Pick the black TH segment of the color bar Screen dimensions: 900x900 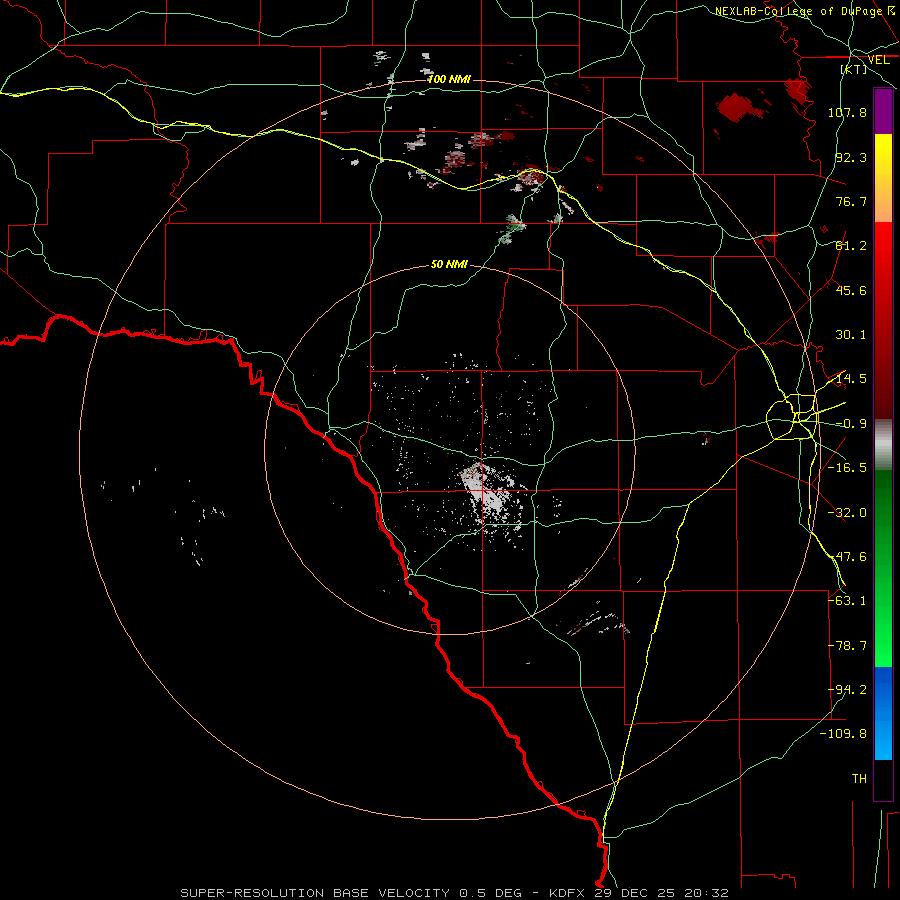pos(883,779)
